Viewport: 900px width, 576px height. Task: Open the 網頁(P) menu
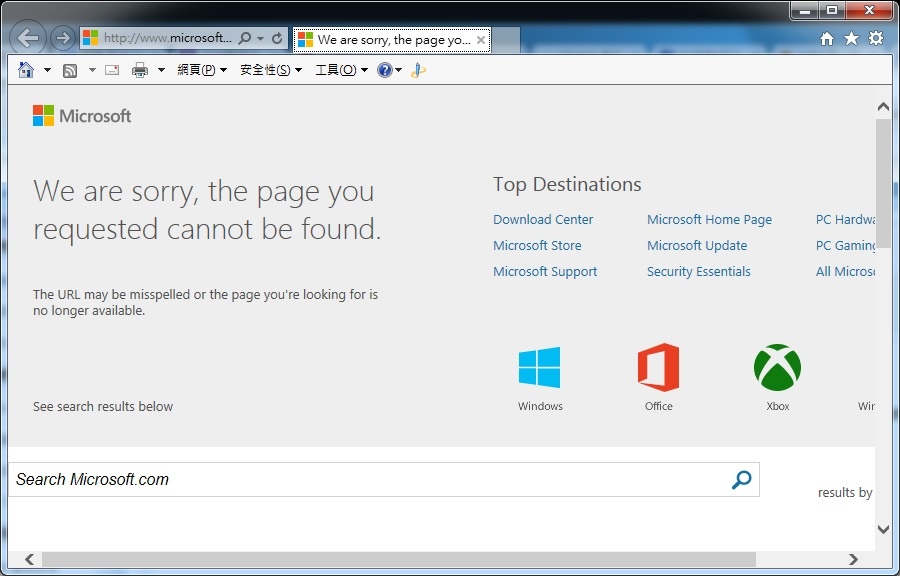[x=202, y=70]
